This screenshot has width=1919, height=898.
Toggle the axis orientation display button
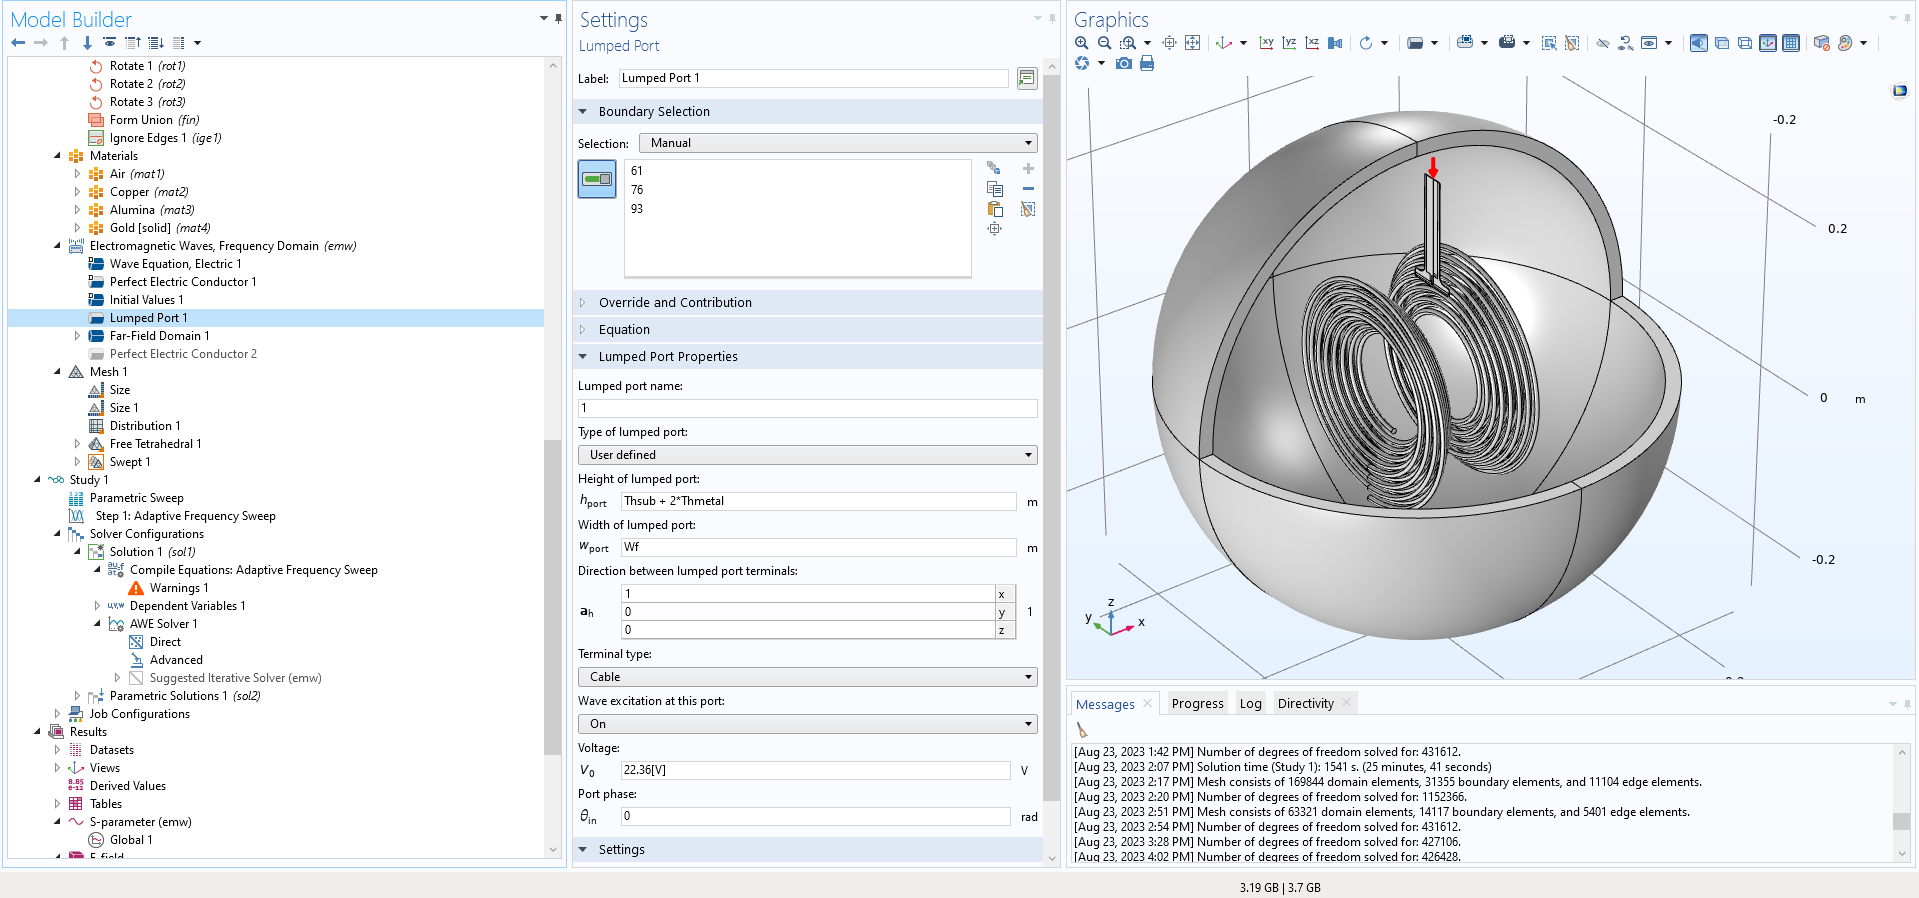pyautogui.click(x=1768, y=43)
